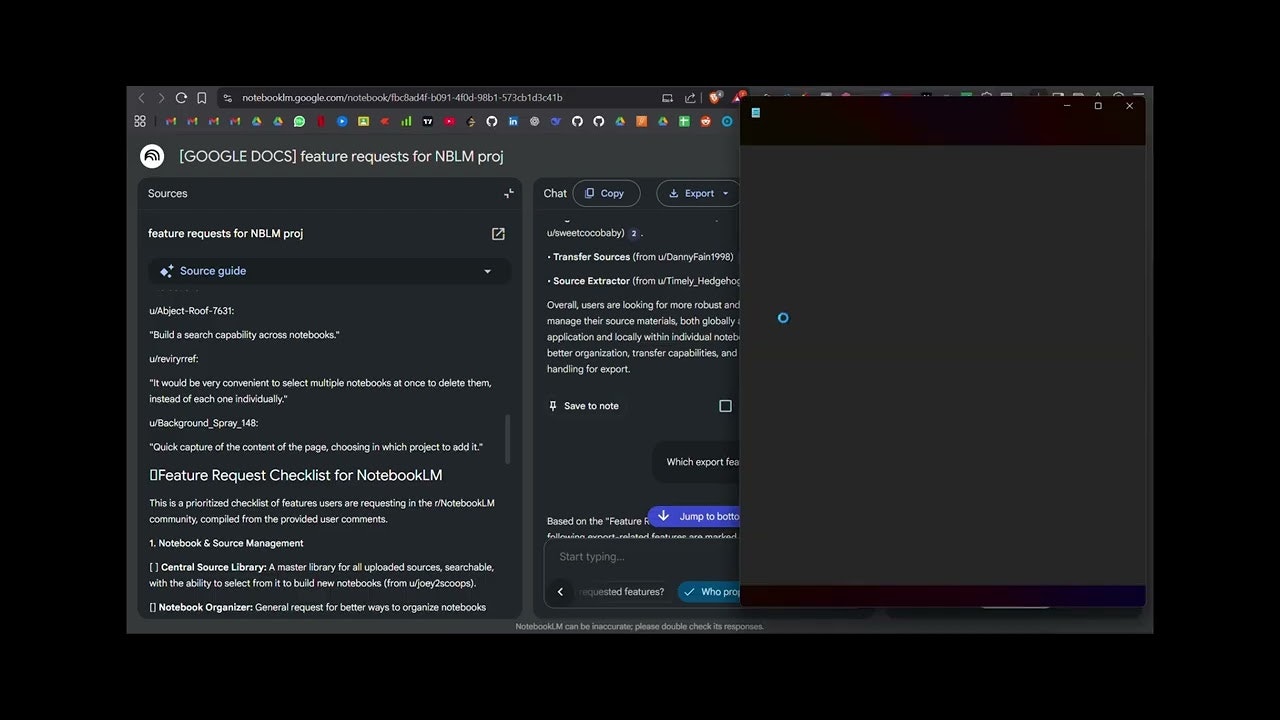The image size is (1280, 720).
Task: Reload the NotebookLM page
Action: (x=181, y=98)
